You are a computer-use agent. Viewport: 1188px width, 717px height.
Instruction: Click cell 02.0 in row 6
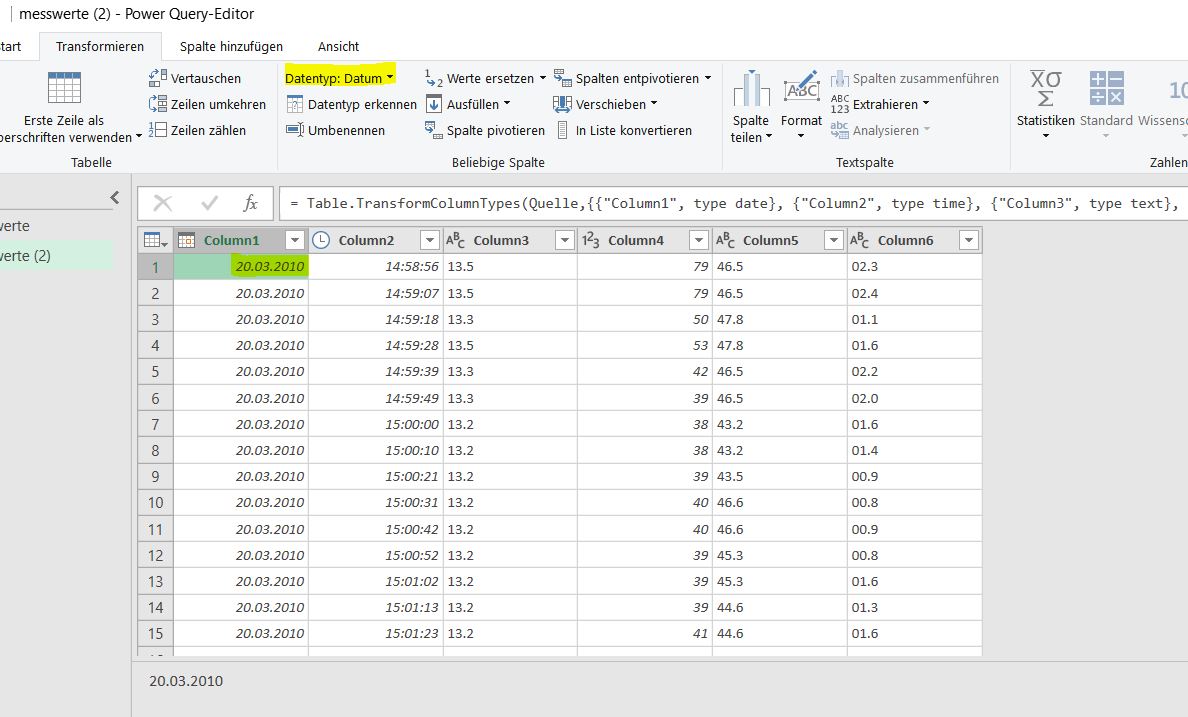tap(914, 398)
